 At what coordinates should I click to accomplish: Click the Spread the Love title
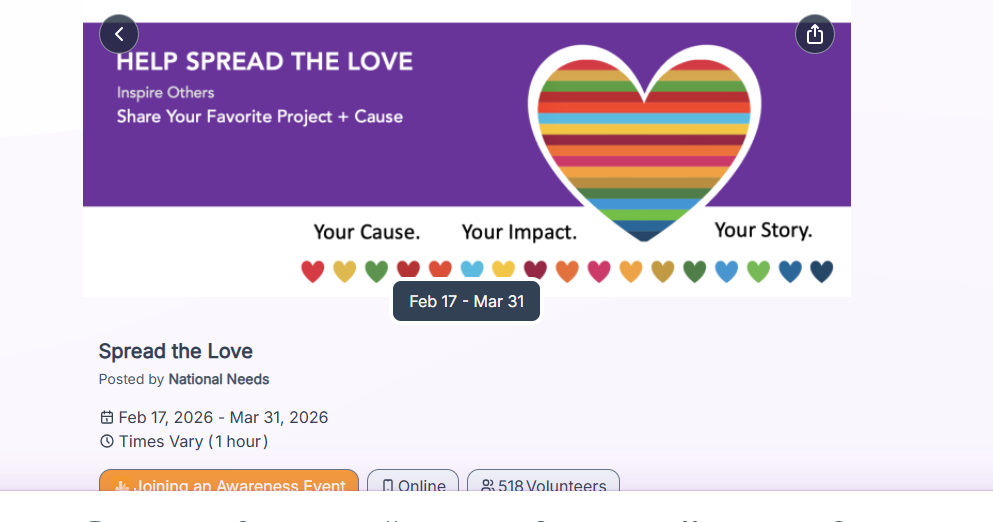176,351
